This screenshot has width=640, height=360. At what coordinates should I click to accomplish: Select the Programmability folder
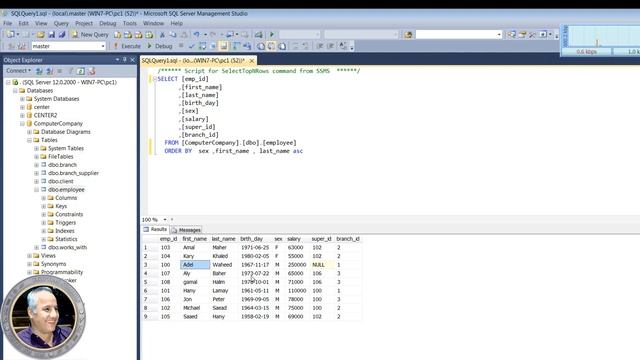click(62, 272)
